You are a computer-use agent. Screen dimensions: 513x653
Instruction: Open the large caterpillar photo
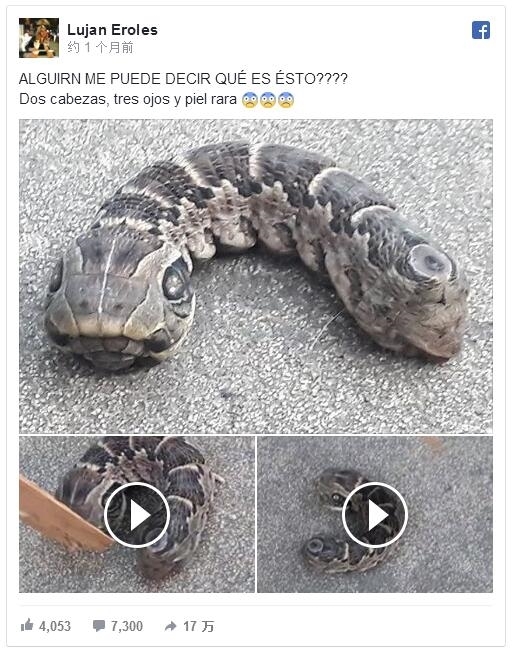pyautogui.click(x=256, y=276)
